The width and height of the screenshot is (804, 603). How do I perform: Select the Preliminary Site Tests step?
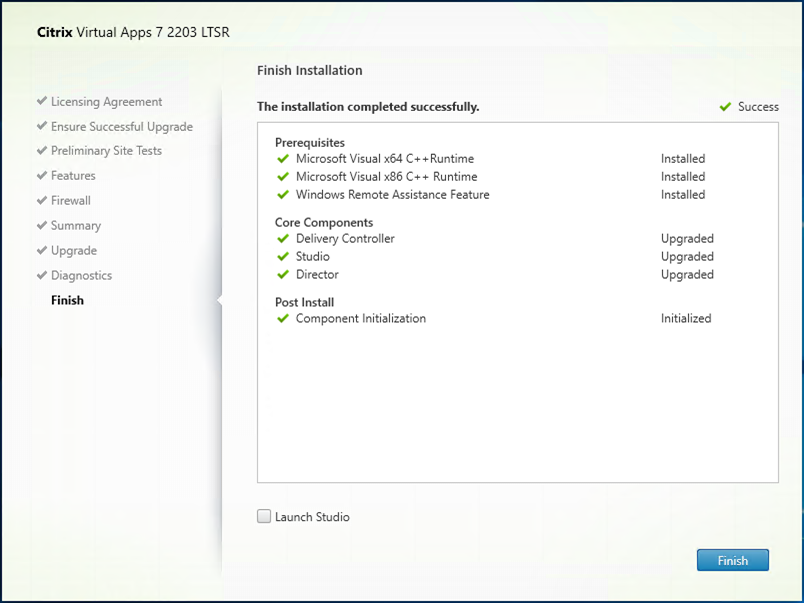click(106, 151)
